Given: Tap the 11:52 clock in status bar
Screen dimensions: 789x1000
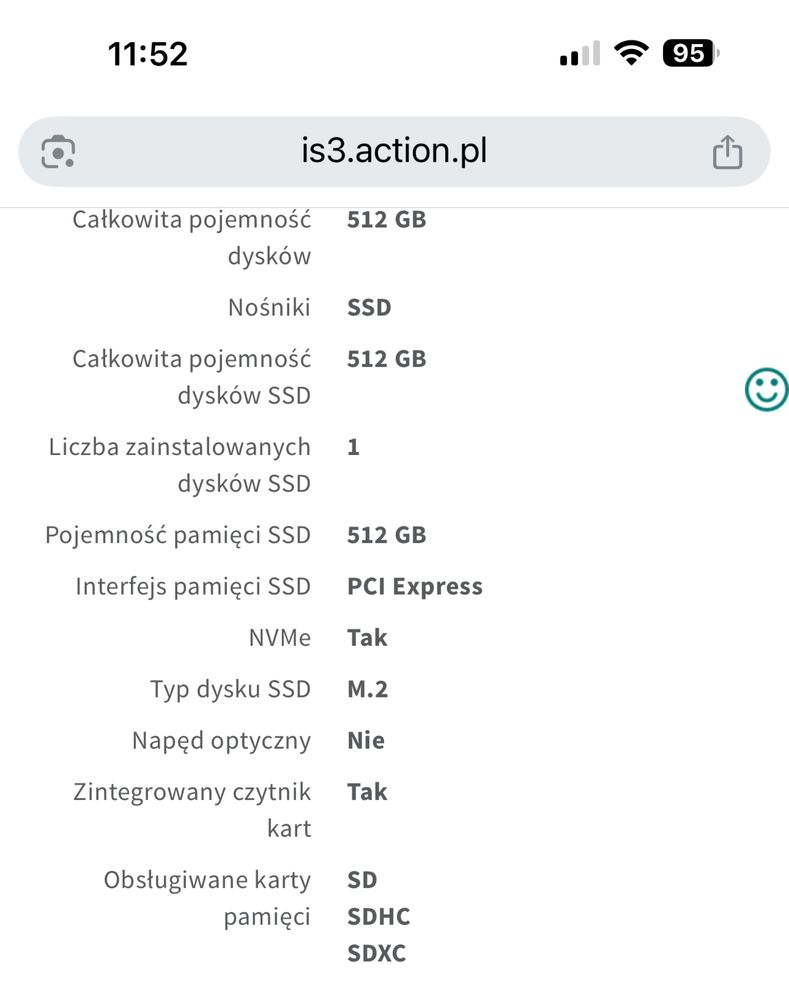Looking at the screenshot, I should point(148,54).
